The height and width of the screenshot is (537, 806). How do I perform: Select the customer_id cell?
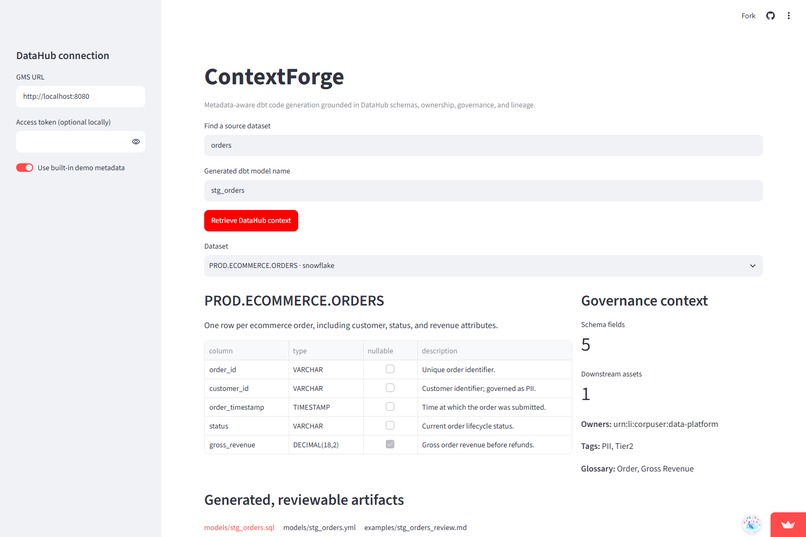coord(247,388)
